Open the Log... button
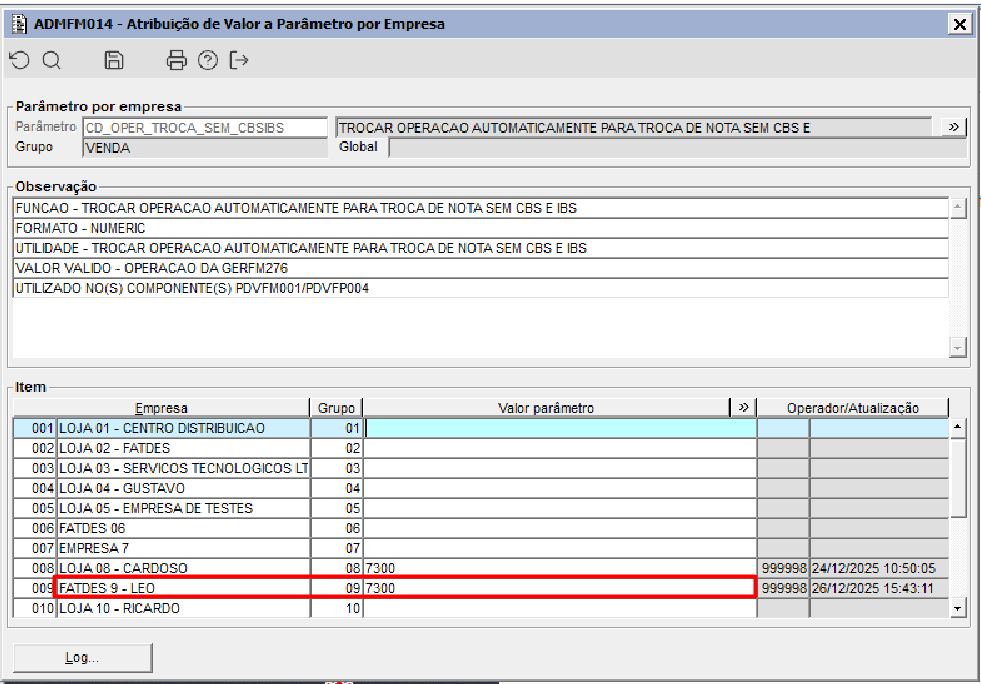 point(83,658)
